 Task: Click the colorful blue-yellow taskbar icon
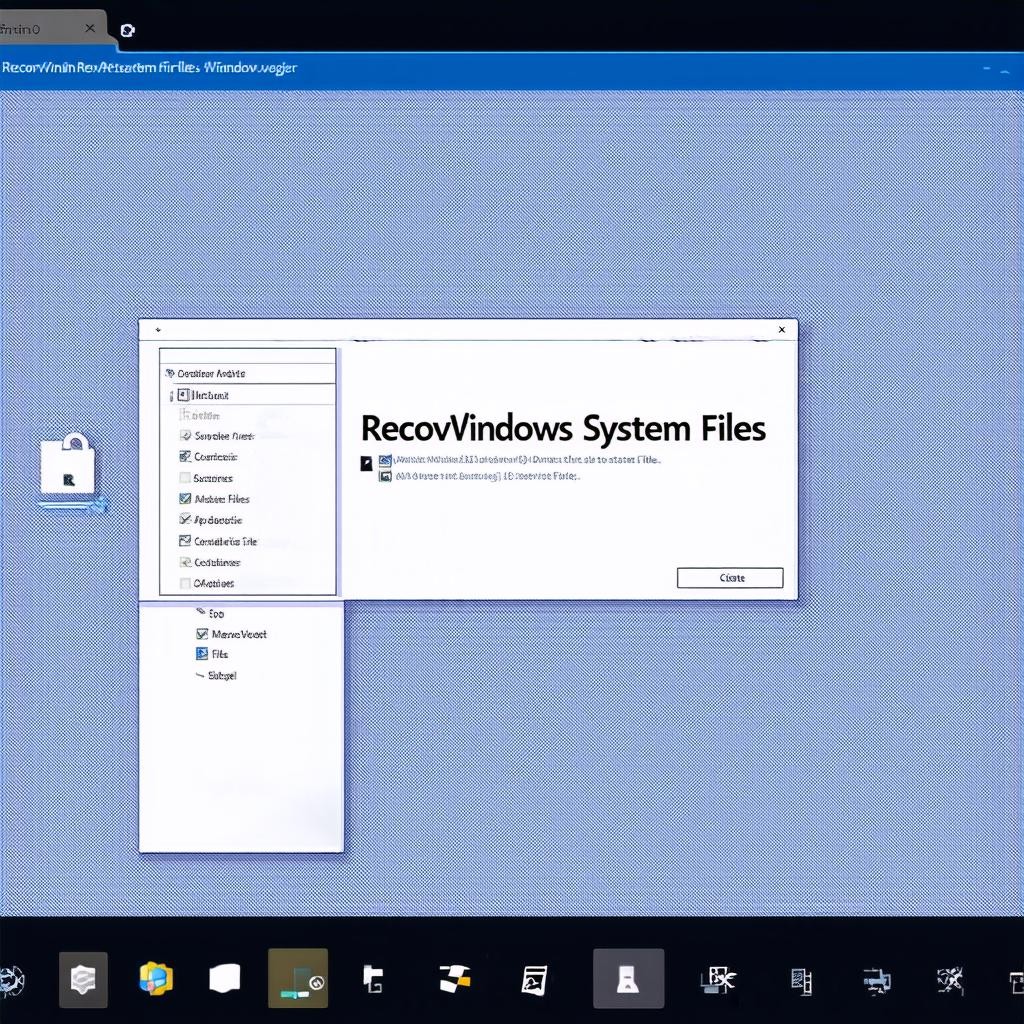(x=155, y=978)
